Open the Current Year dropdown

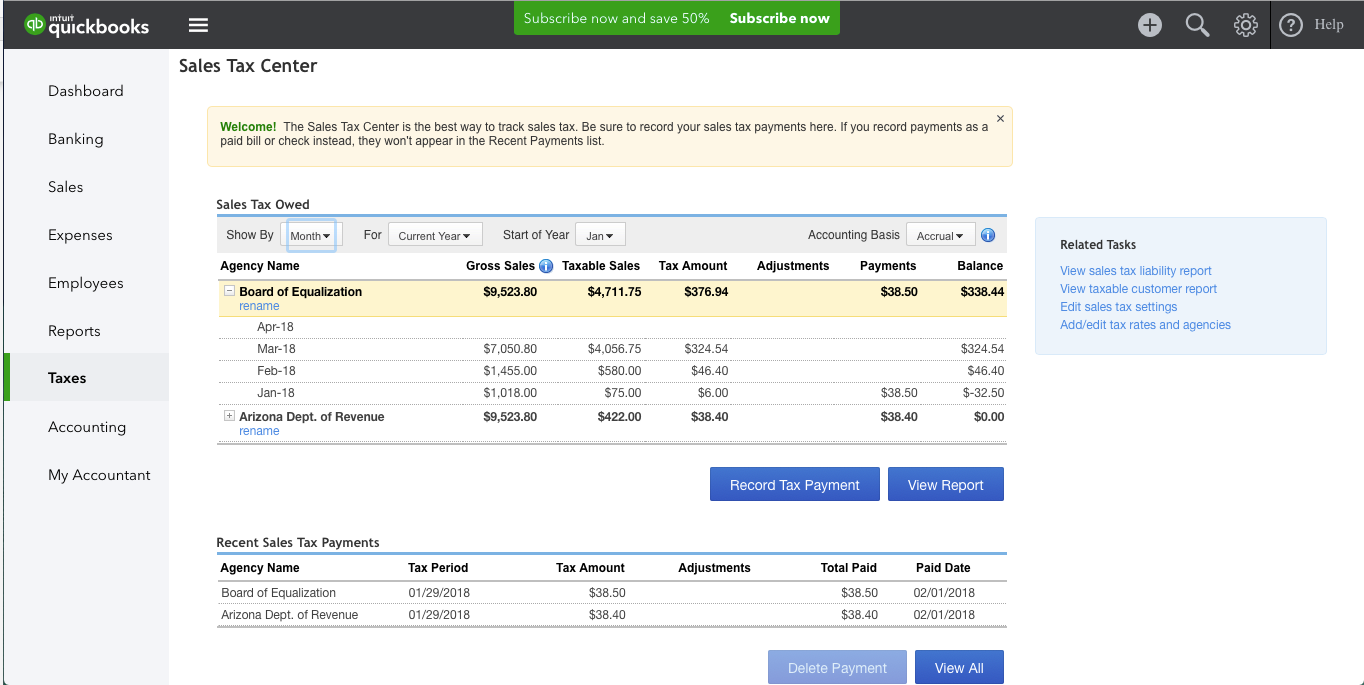coord(435,234)
